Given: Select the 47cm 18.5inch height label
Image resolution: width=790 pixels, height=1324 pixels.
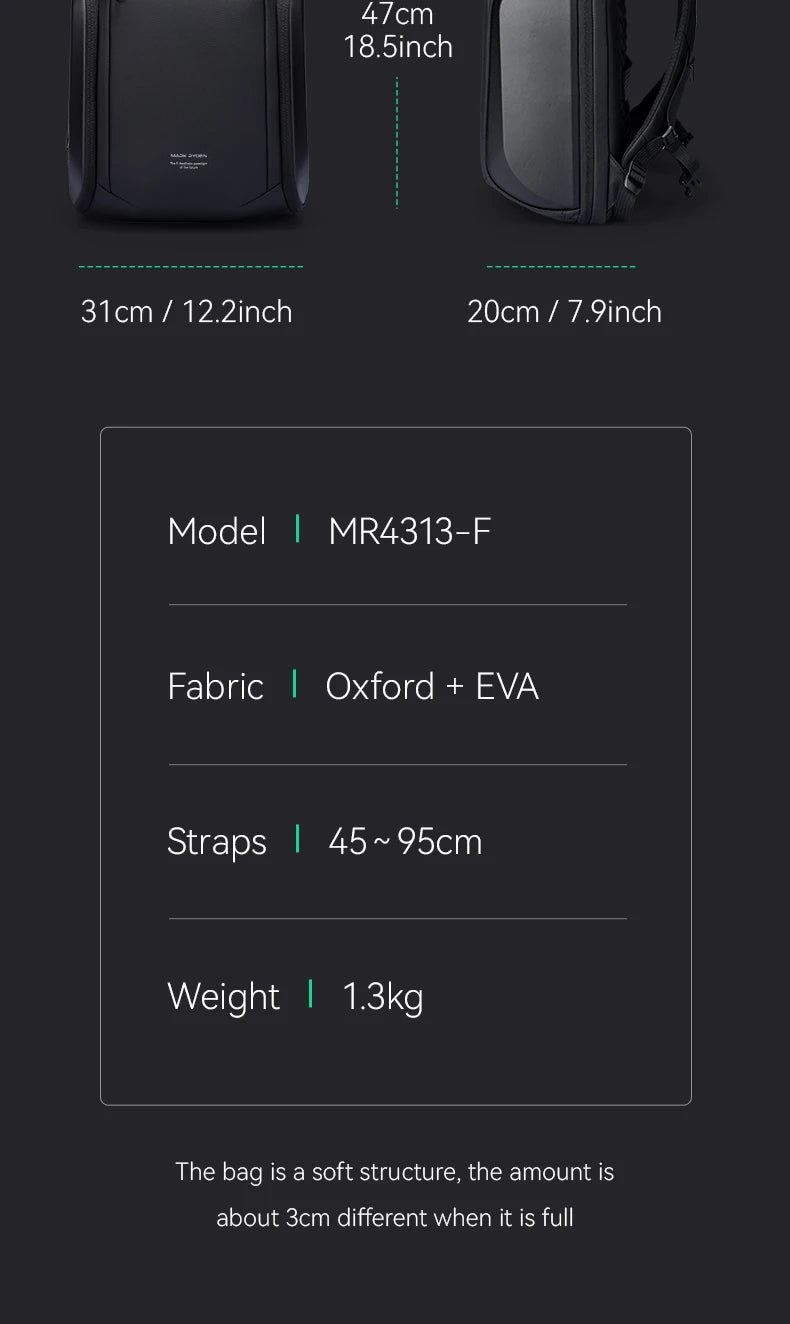Looking at the screenshot, I should point(398,31).
